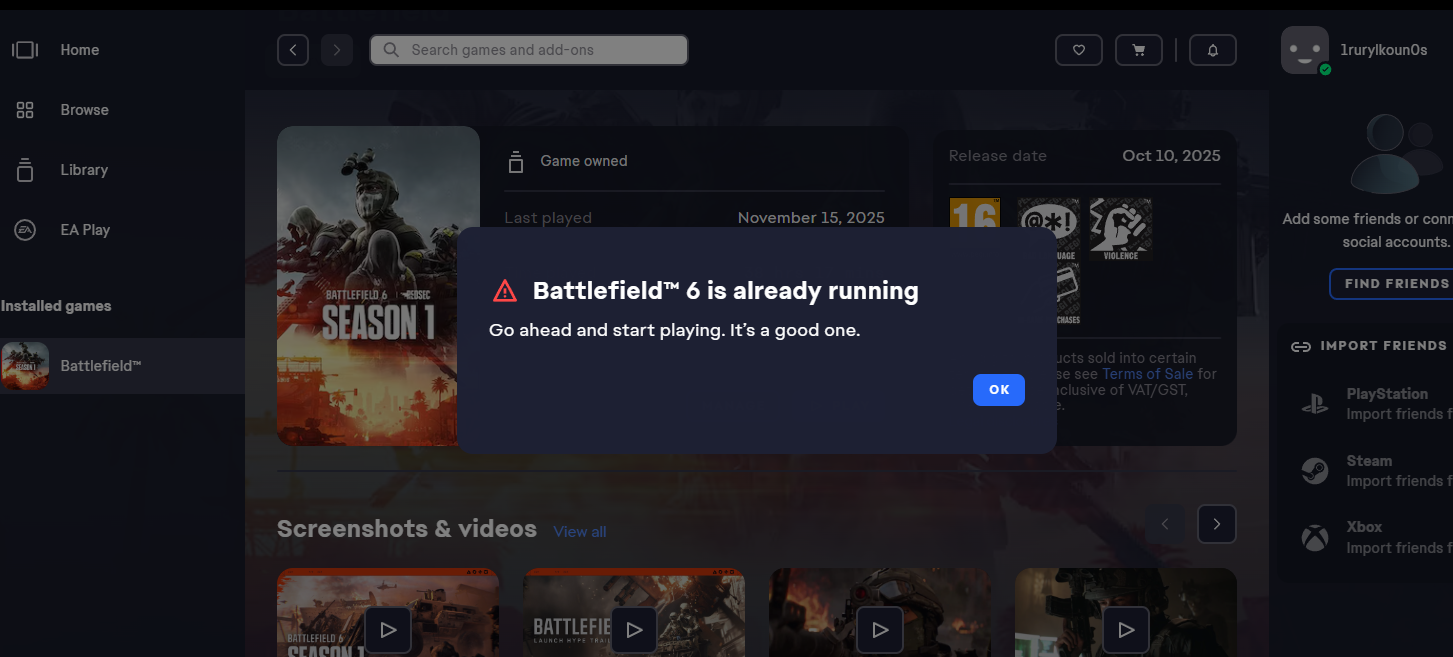Screen dimensions: 1453x657
Task: Navigate to the Home page
Action: (x=79, y=50)
